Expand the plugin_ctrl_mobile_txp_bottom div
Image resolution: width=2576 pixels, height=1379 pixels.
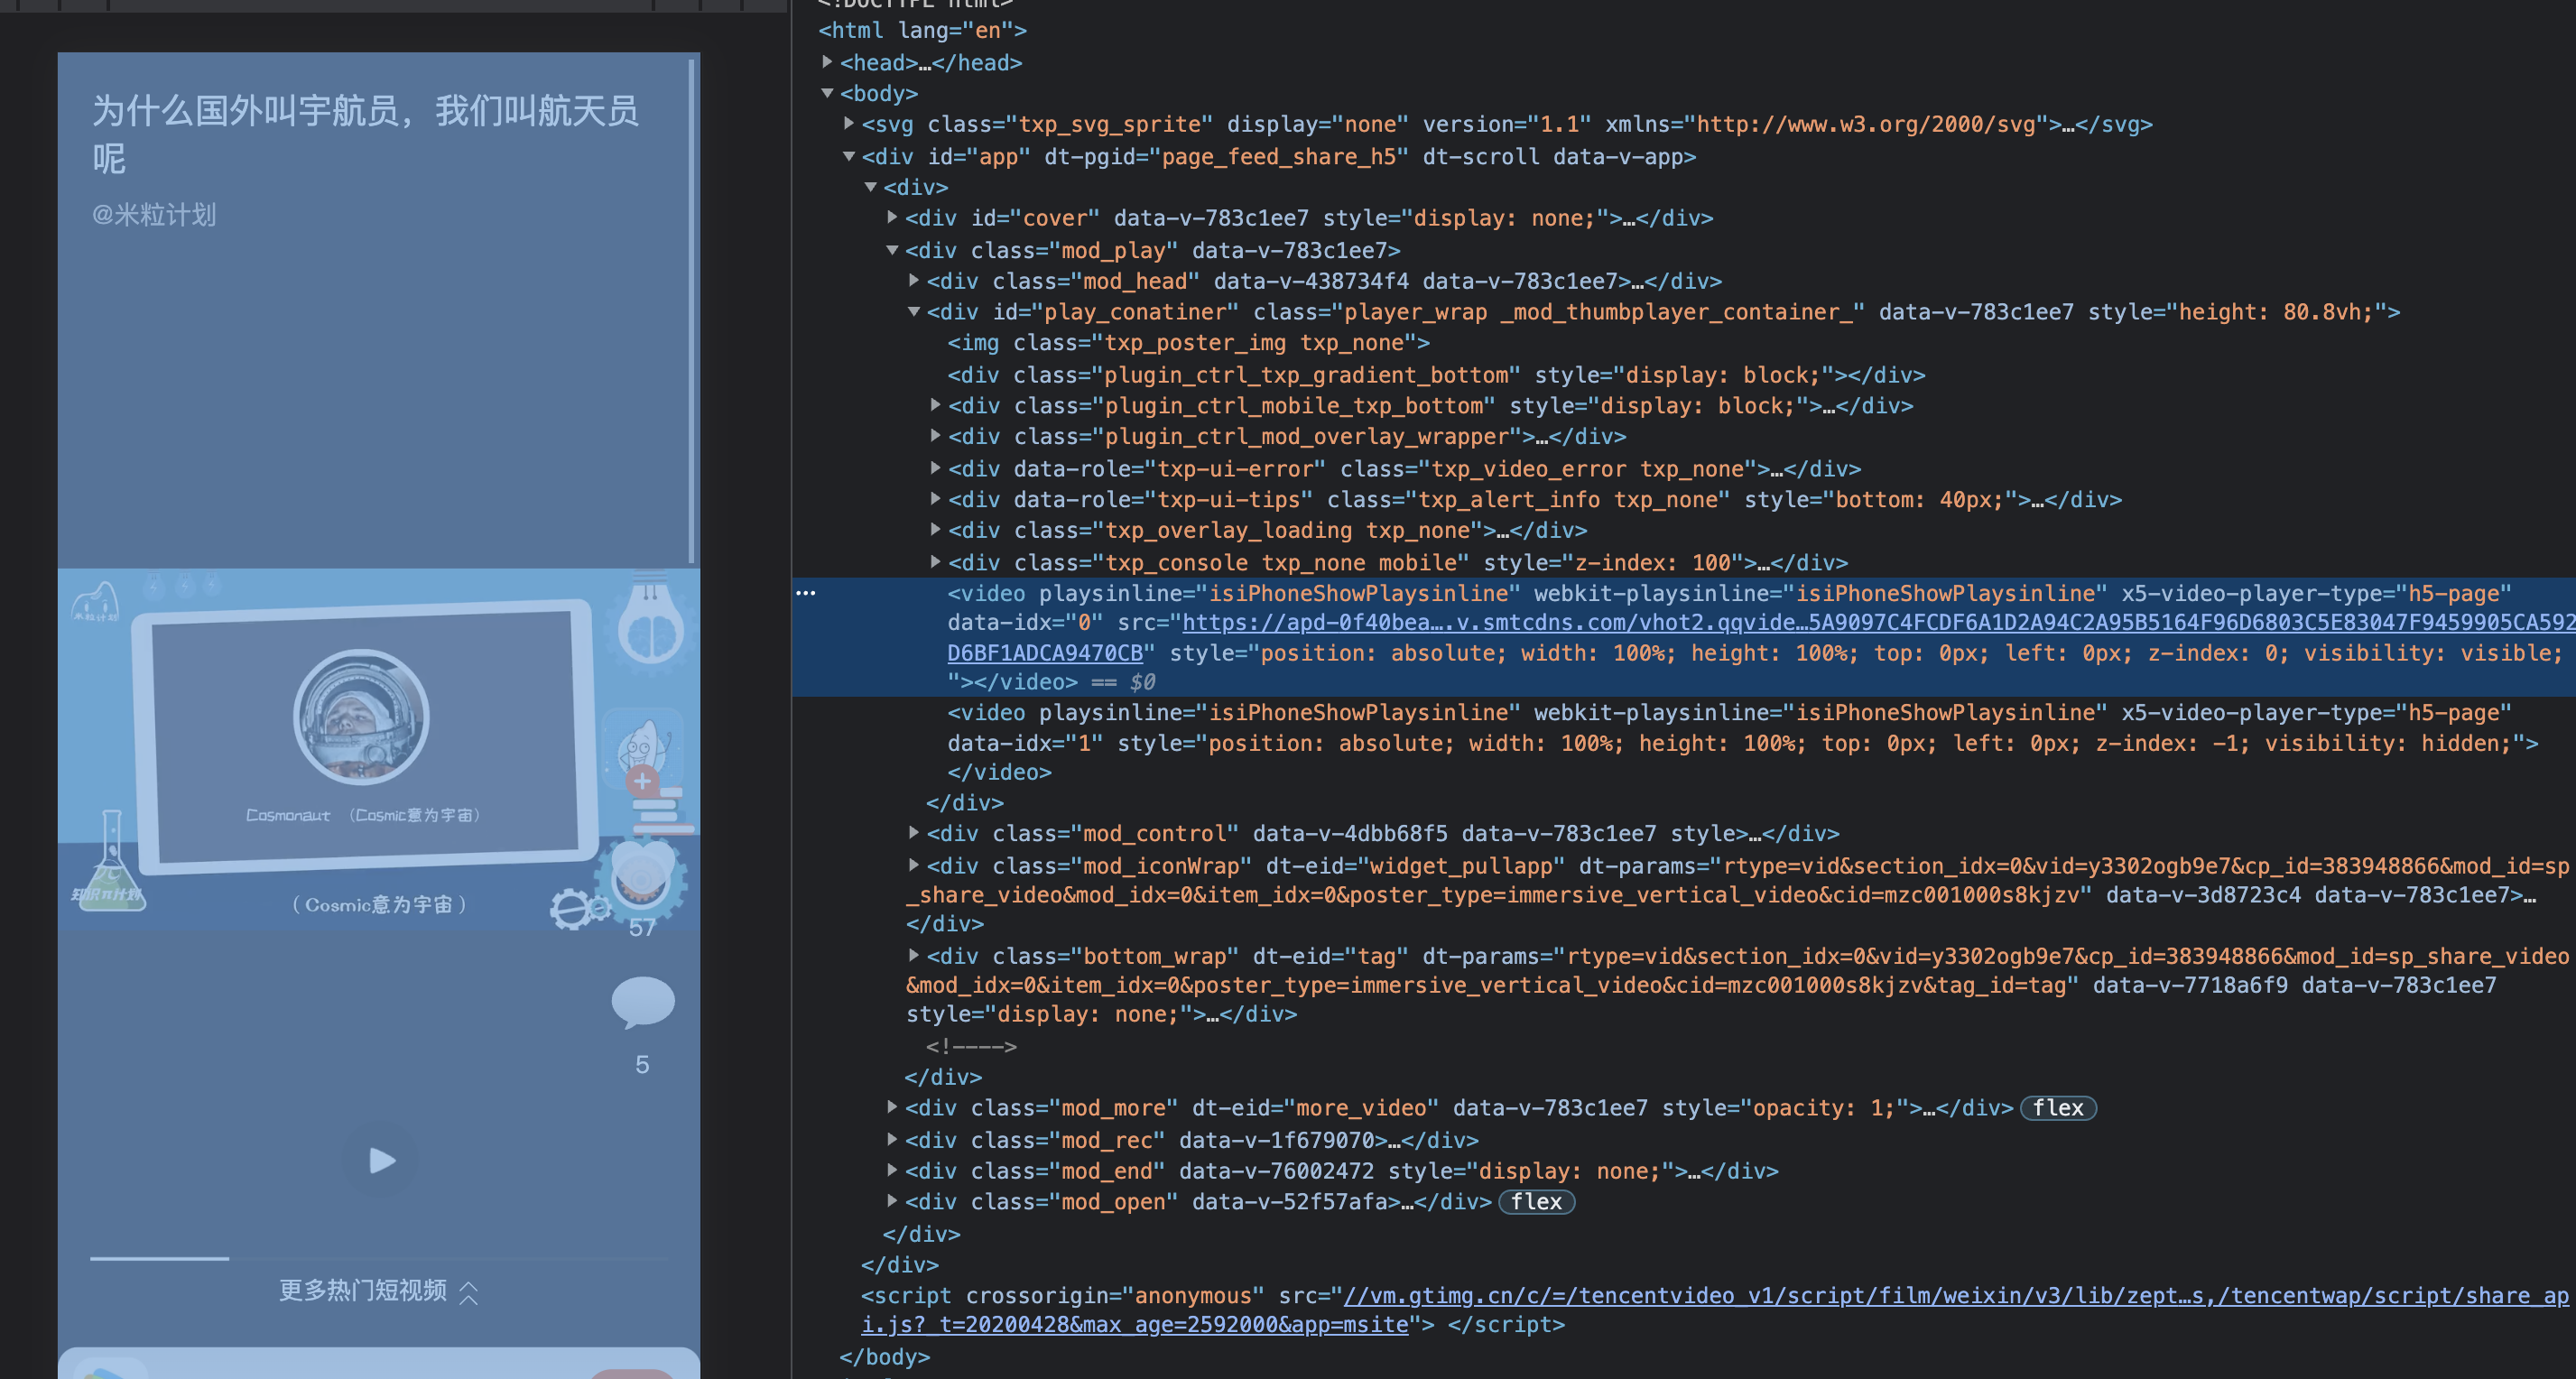(935, 405)
